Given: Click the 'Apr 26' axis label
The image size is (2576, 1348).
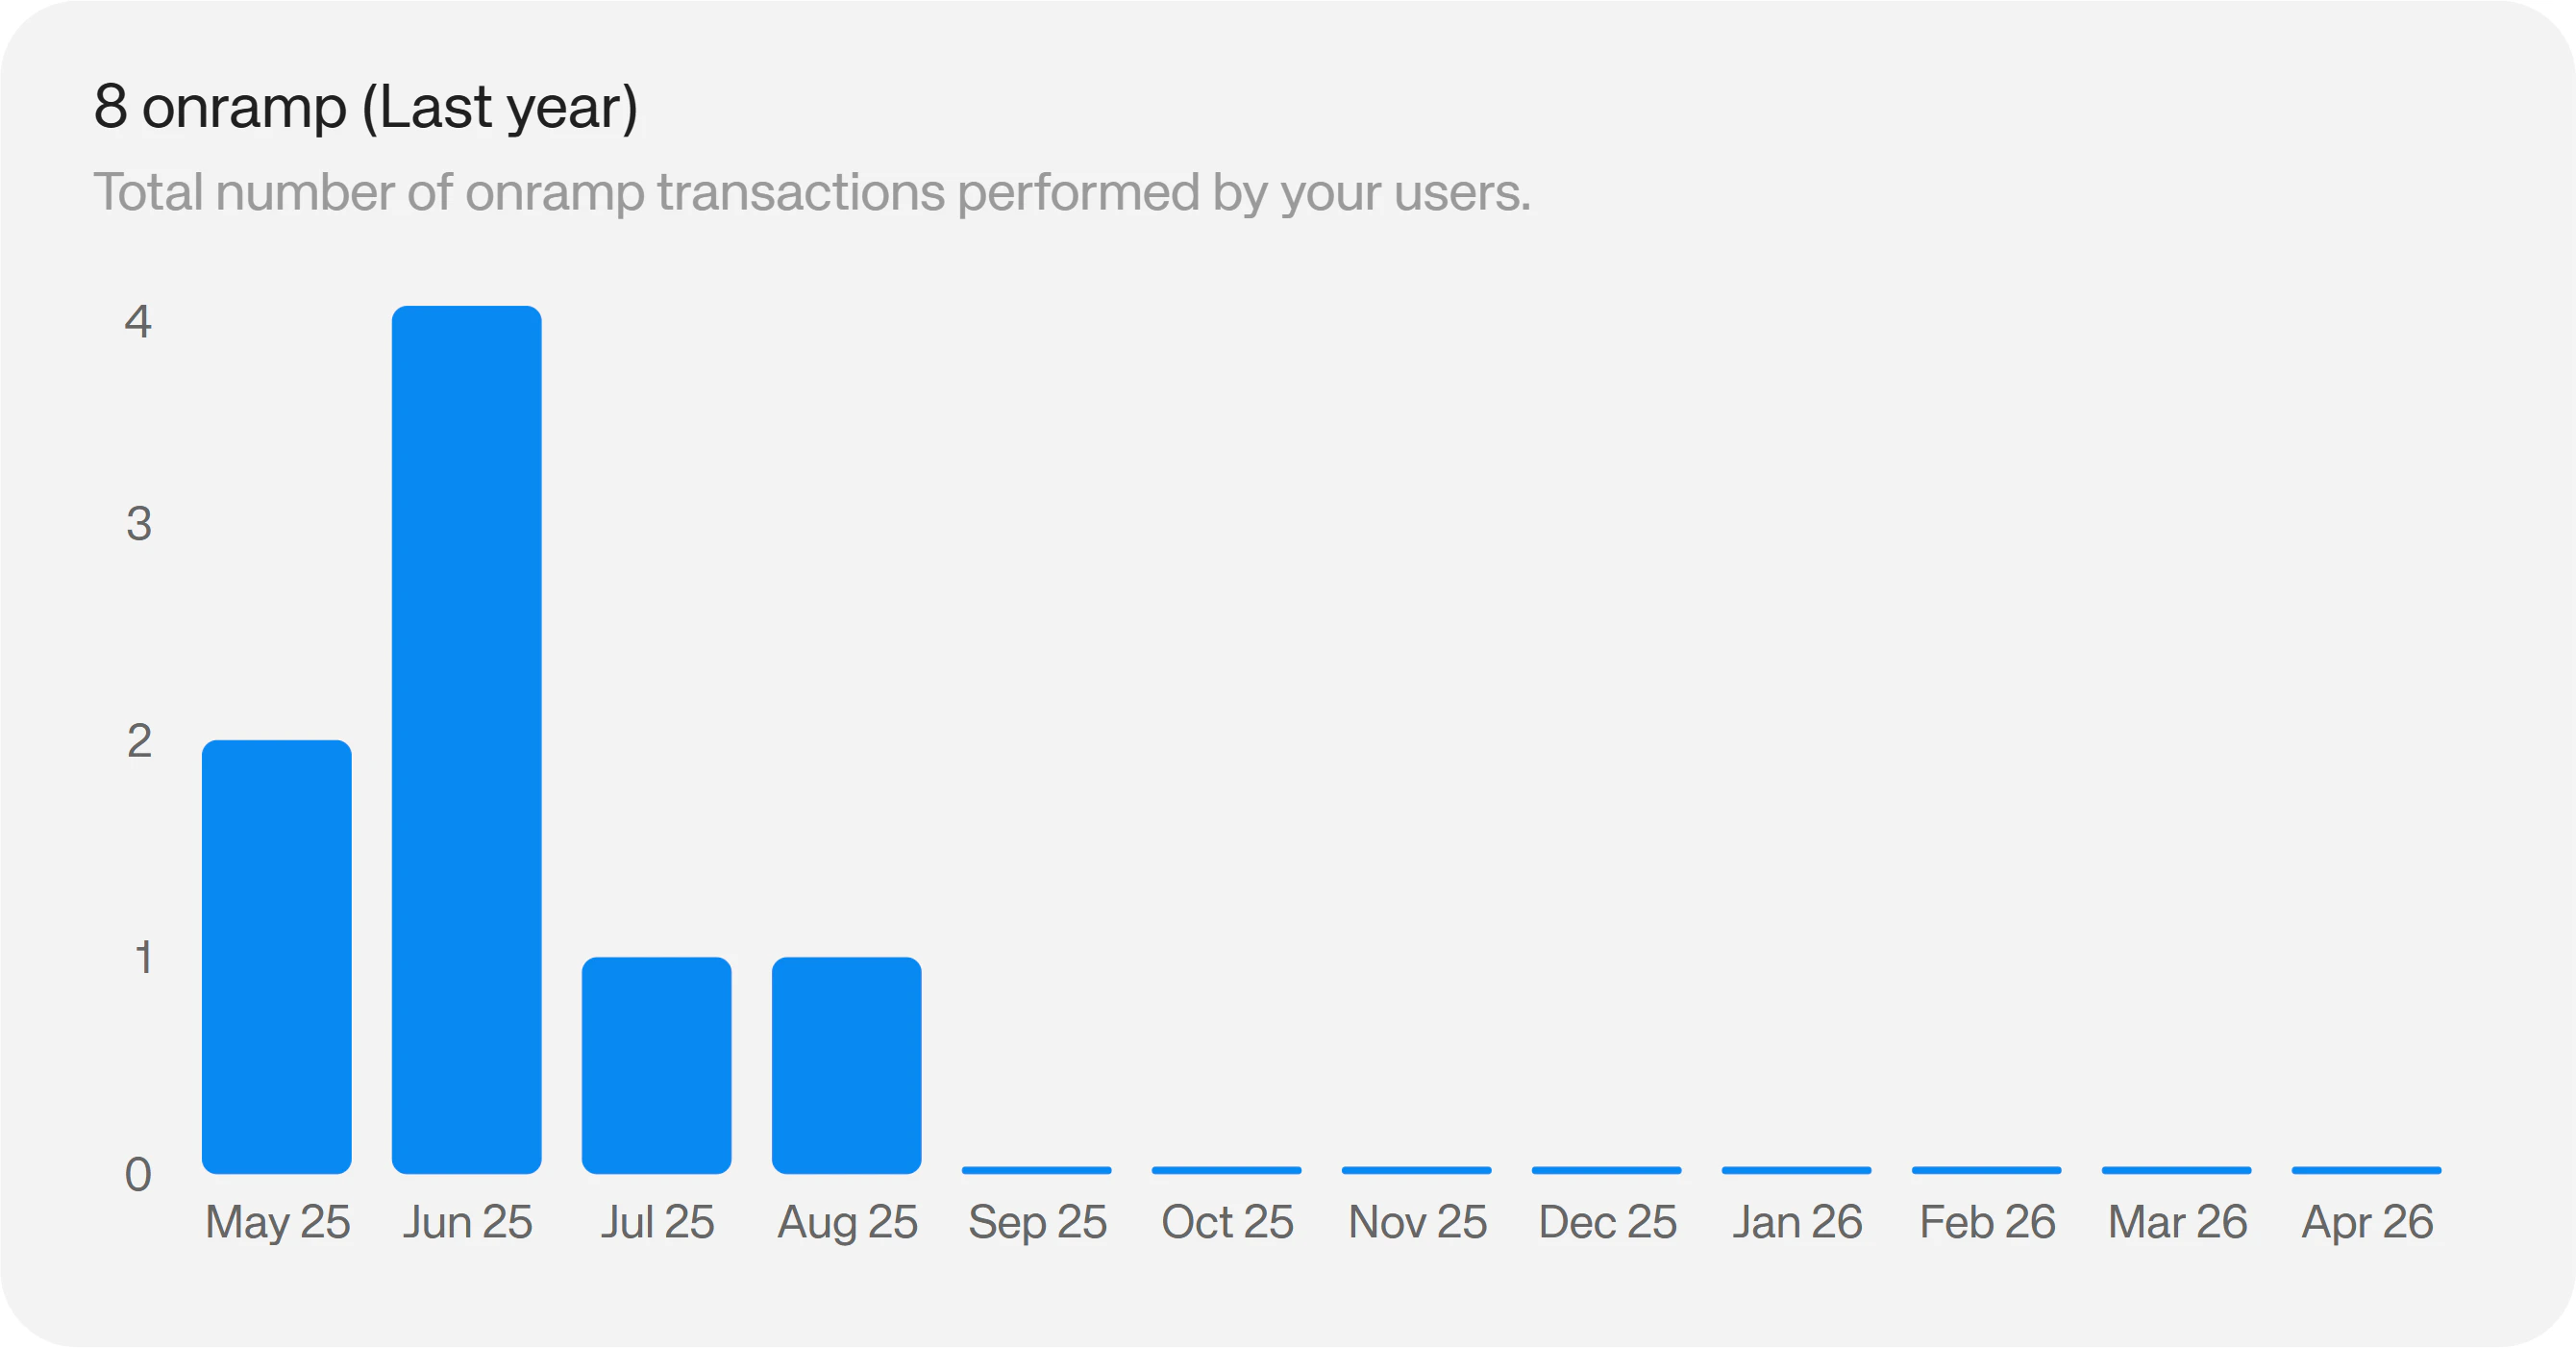Looking at the screenshot, I should coord(2367,1224).
